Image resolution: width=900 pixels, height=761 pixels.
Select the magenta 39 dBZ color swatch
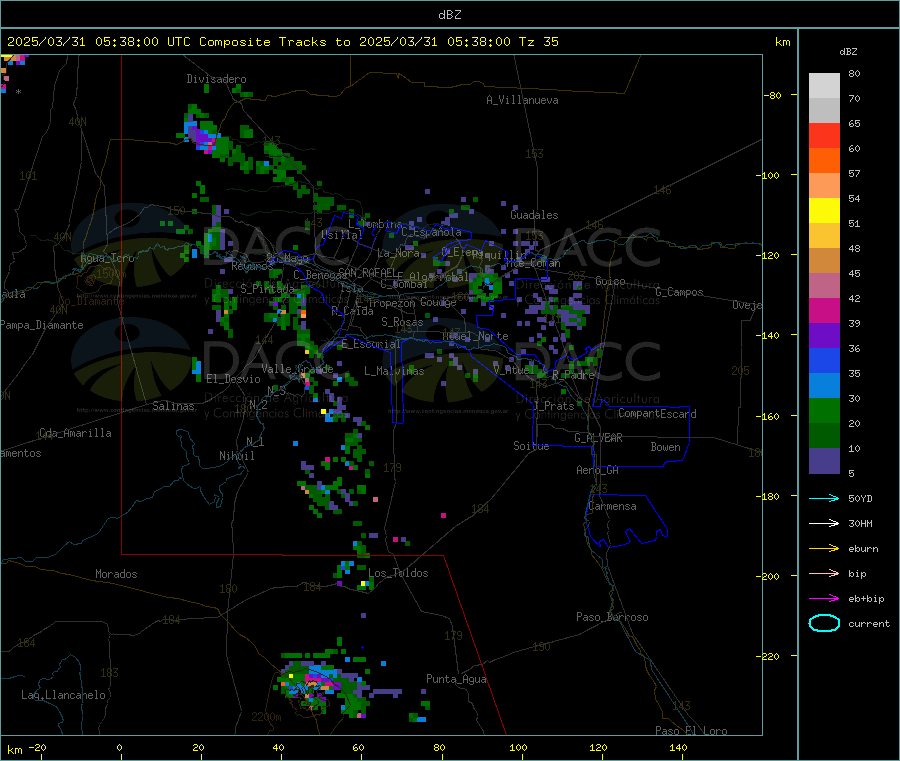tap(824, 310)
